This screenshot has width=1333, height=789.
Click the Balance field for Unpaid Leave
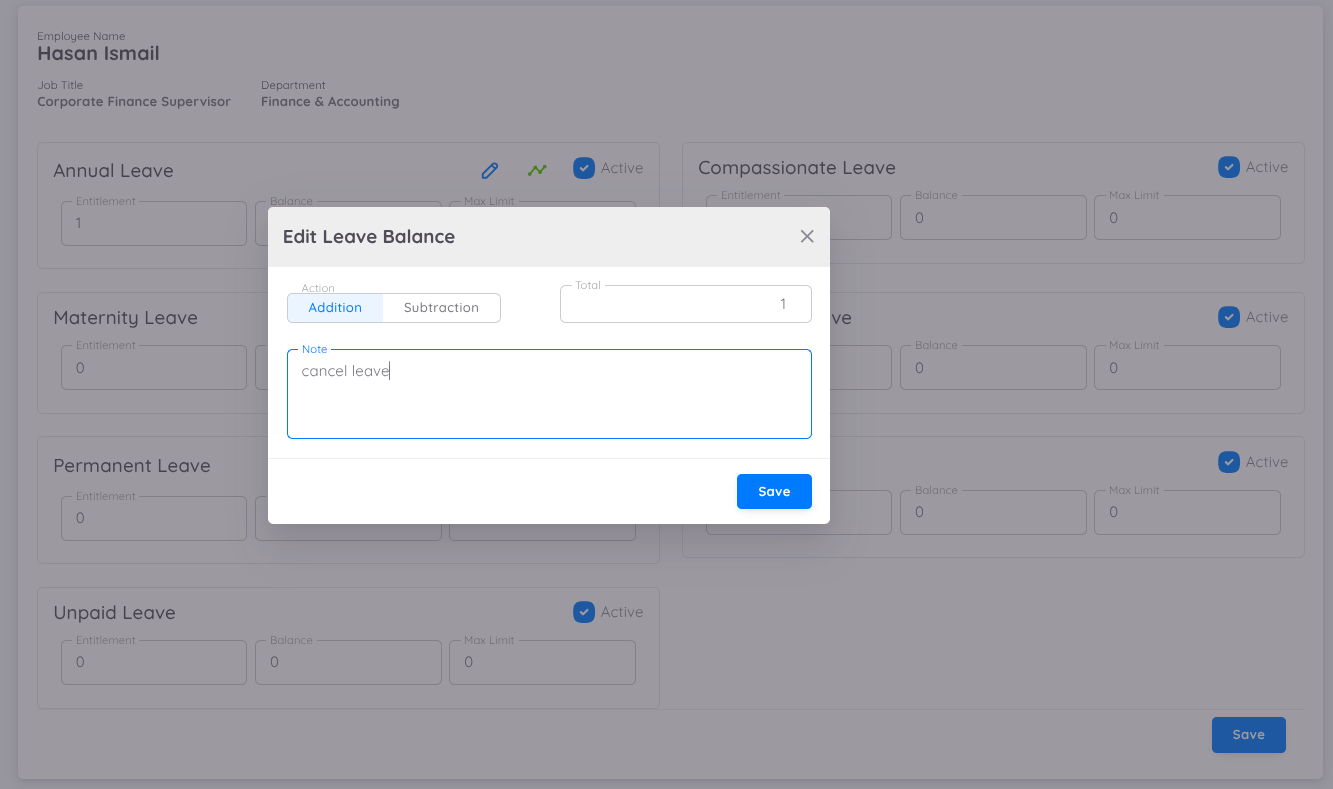pyautogui.click(x=347, y=662)
